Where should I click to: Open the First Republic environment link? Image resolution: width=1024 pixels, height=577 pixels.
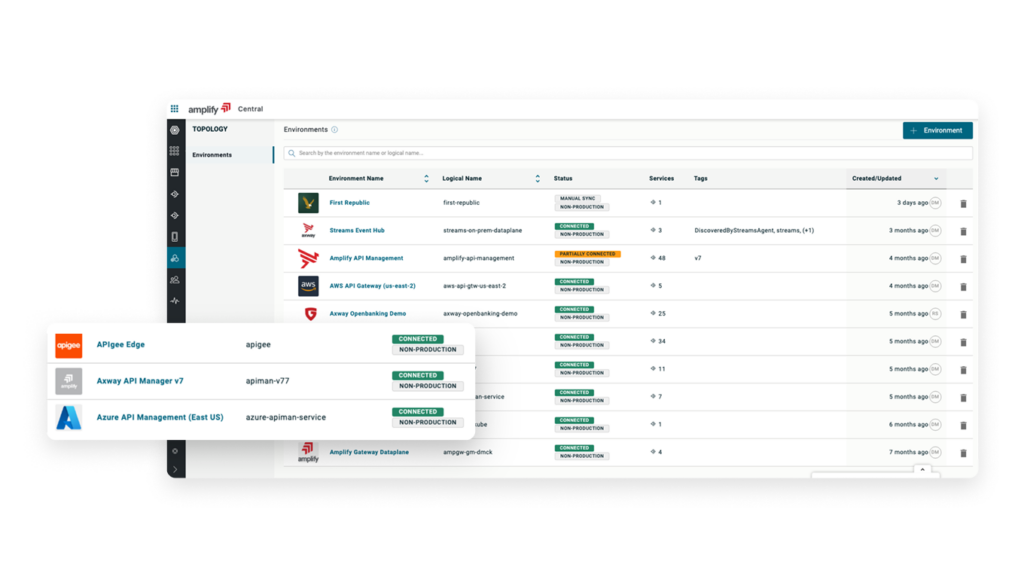point(349,203)
